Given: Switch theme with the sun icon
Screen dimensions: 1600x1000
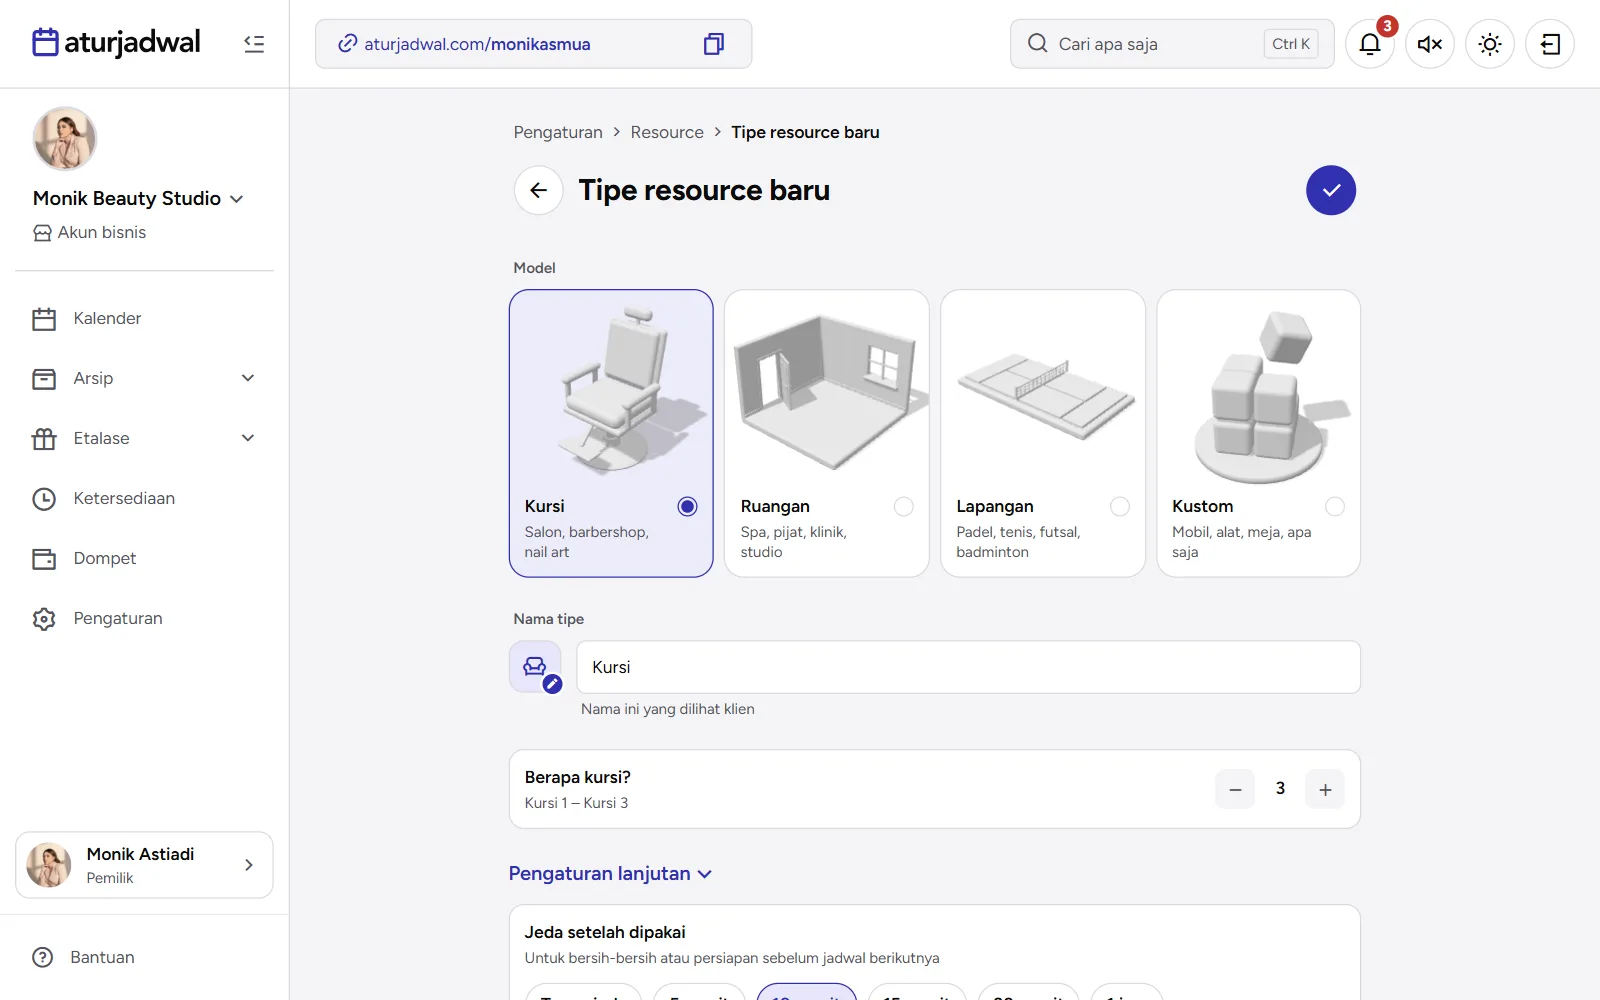Looking at the screenshot, I should (1490, 44).
